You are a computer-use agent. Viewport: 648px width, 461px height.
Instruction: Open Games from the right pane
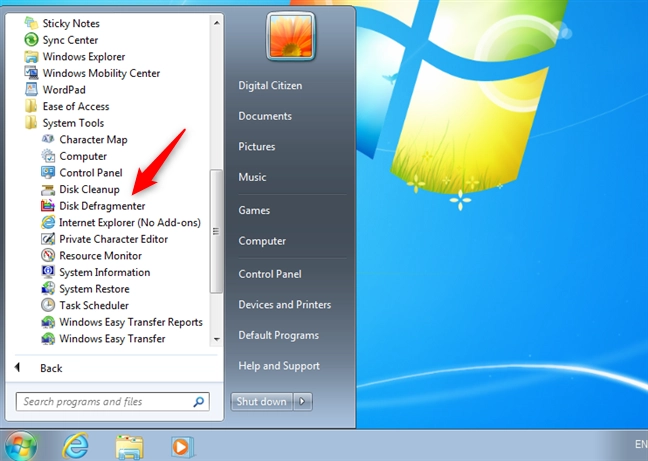254,210
